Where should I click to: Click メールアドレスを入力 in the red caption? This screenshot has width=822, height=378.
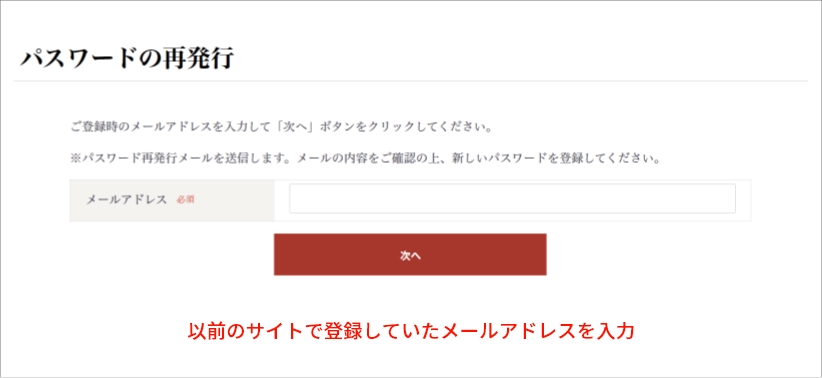point(539,331)
